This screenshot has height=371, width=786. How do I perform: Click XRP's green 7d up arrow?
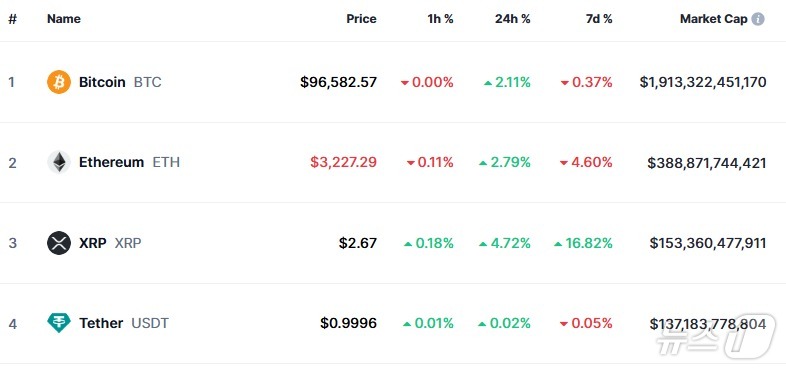point(558,244)
